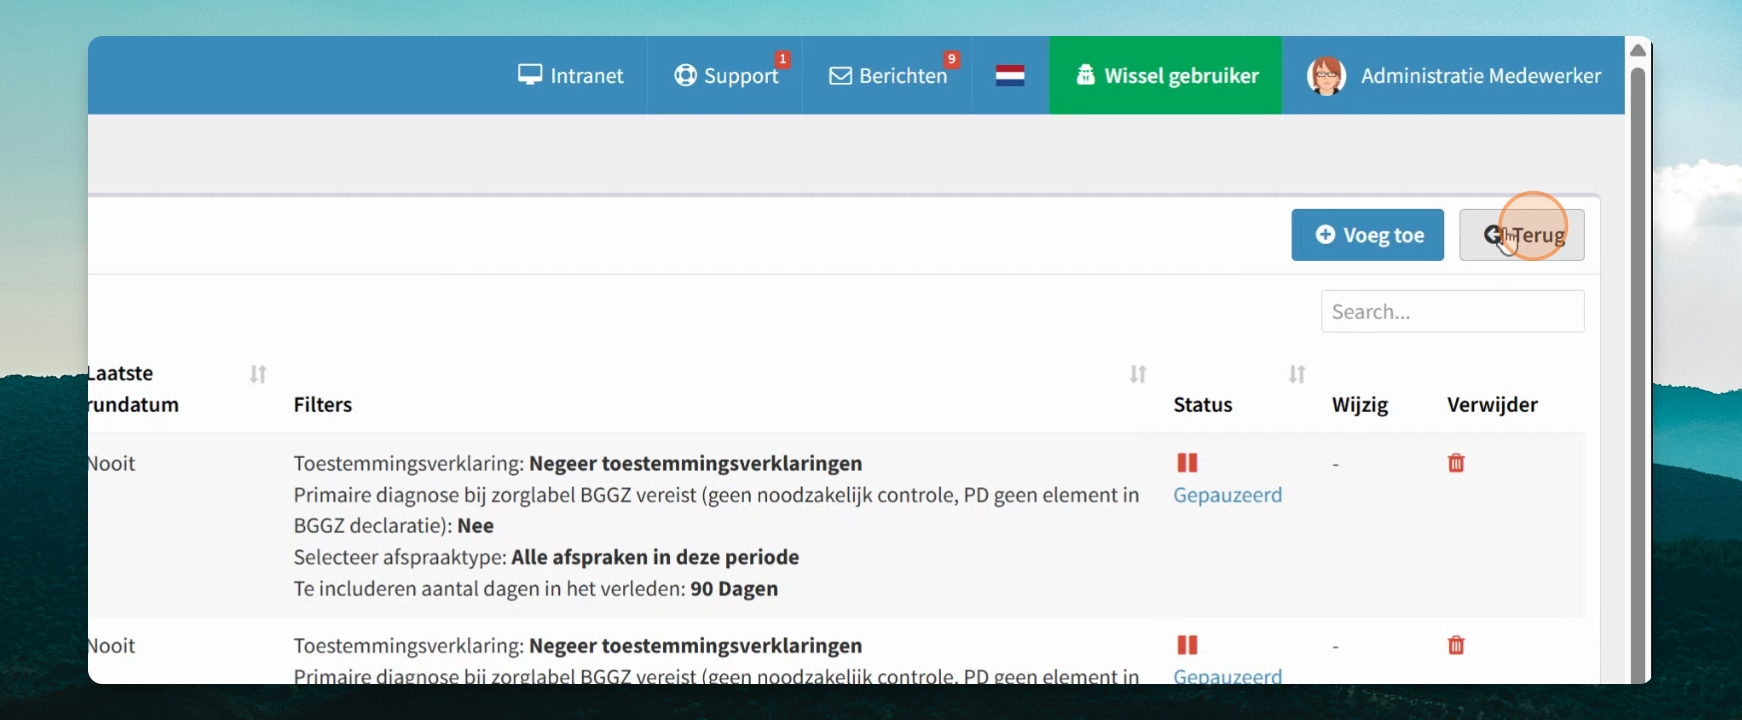Open Berichten envelope messages
Screen dimensions: 1742x720
click(888, 76)
